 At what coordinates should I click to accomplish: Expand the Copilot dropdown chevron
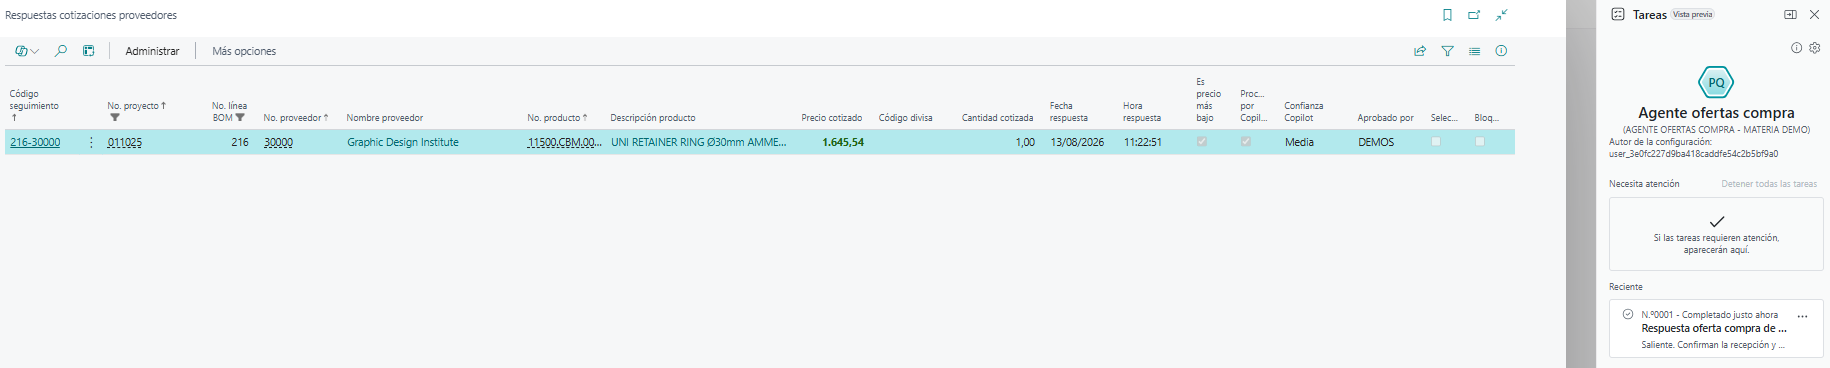coord(35,51)
